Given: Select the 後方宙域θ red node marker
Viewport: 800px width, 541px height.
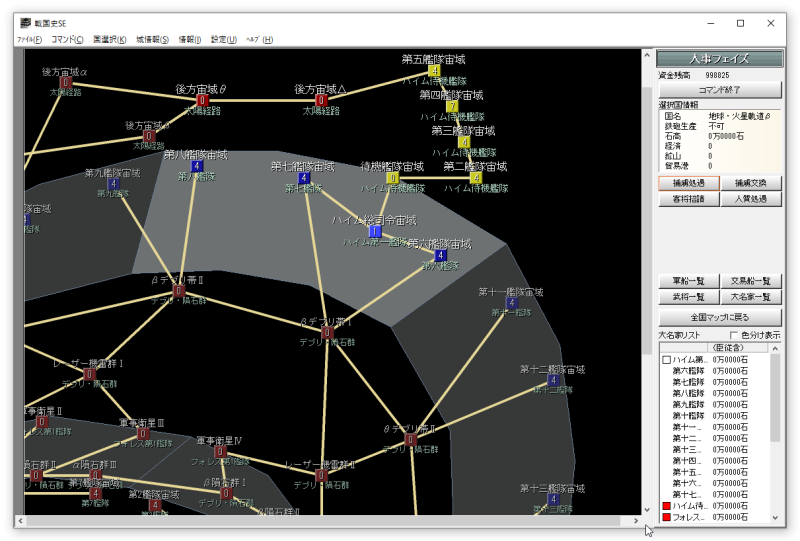Looking at the screenshot, I should point(202,101).
